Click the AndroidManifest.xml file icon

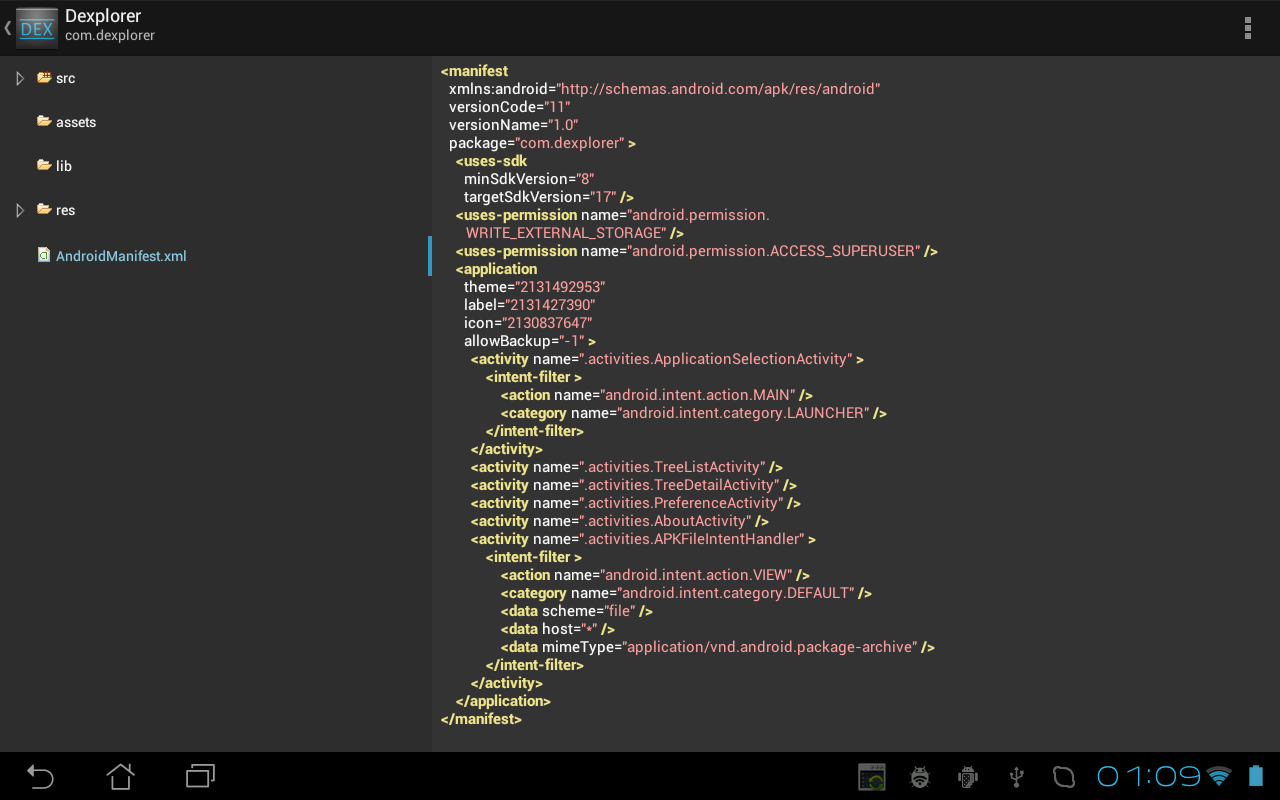pyautogui.click(x=44, y=255)
